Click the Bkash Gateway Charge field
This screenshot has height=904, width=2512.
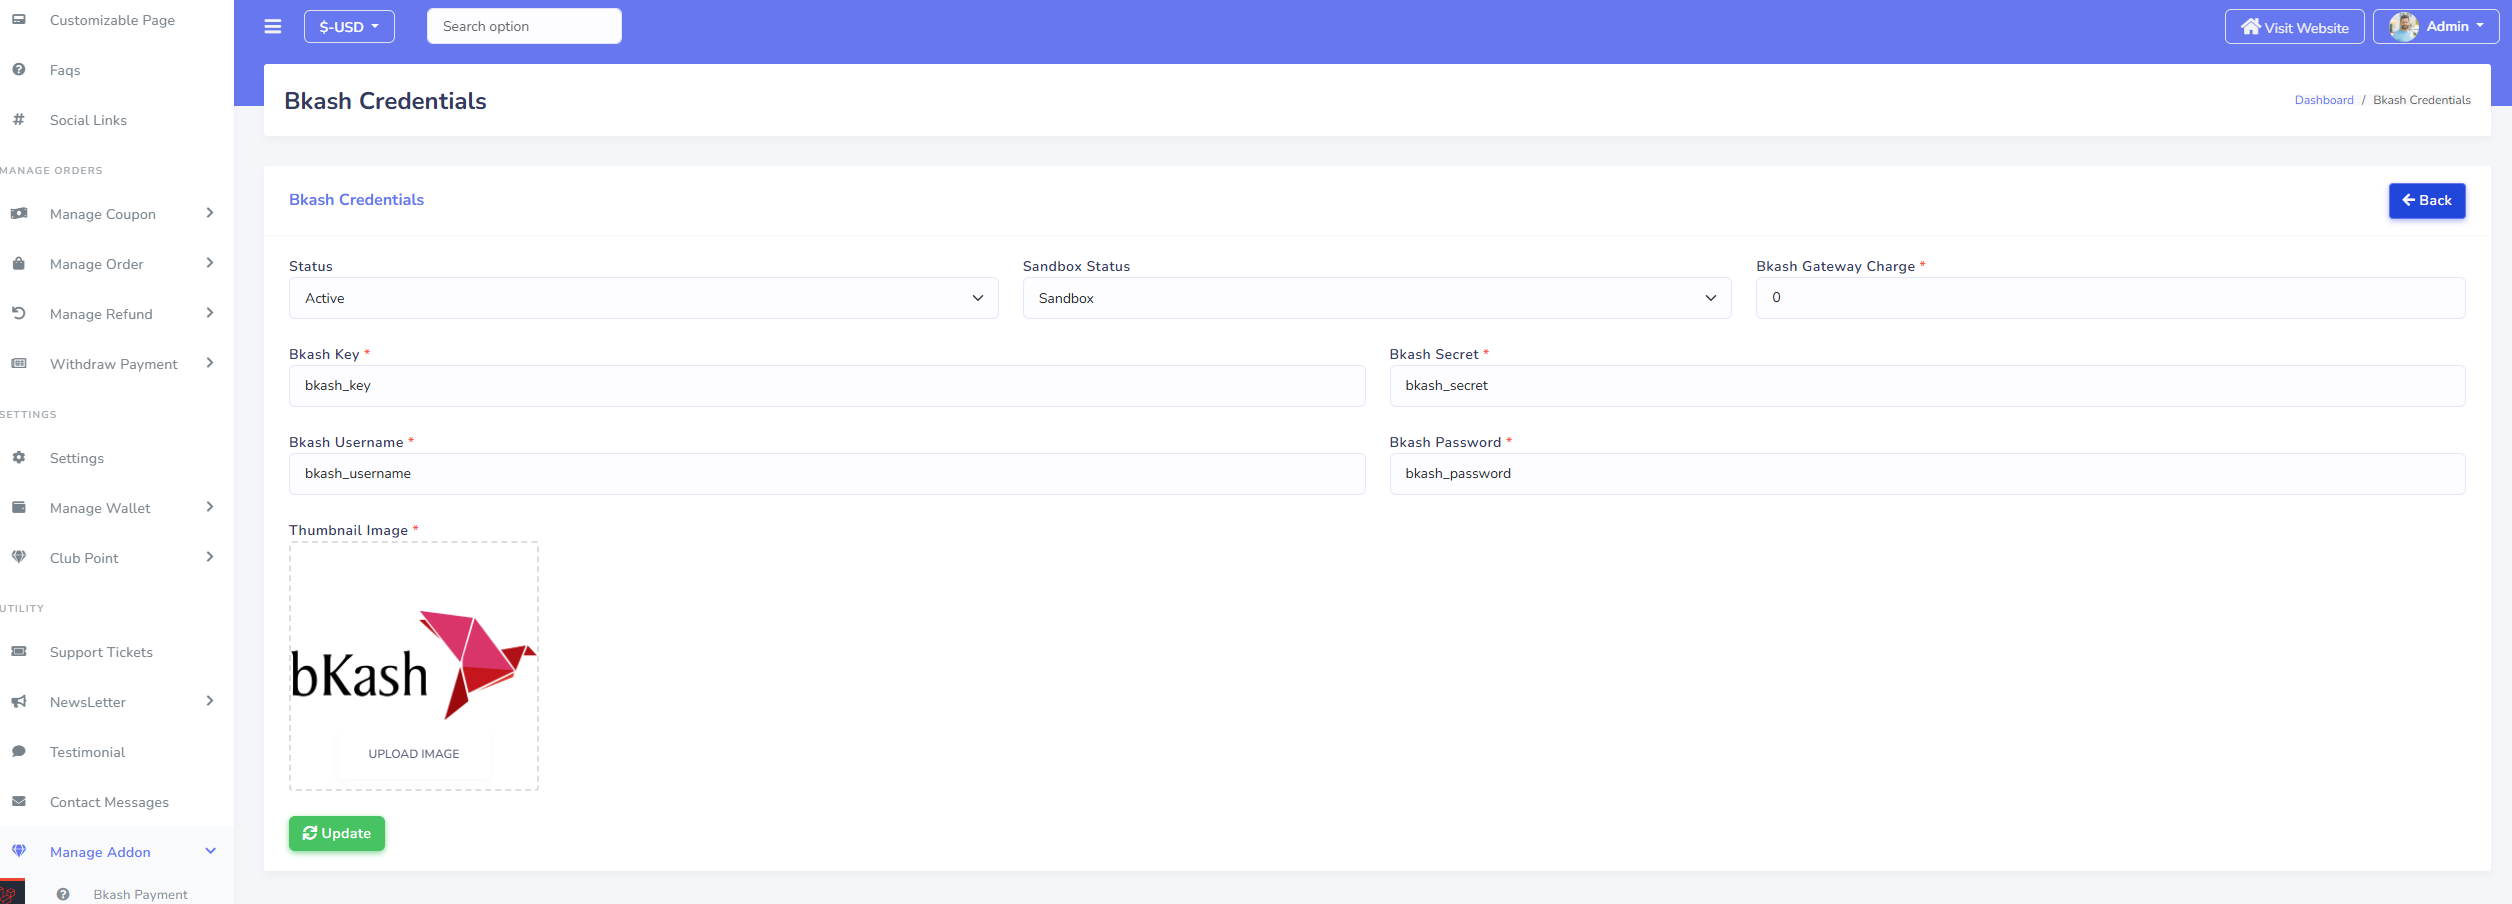(2110, 298)
